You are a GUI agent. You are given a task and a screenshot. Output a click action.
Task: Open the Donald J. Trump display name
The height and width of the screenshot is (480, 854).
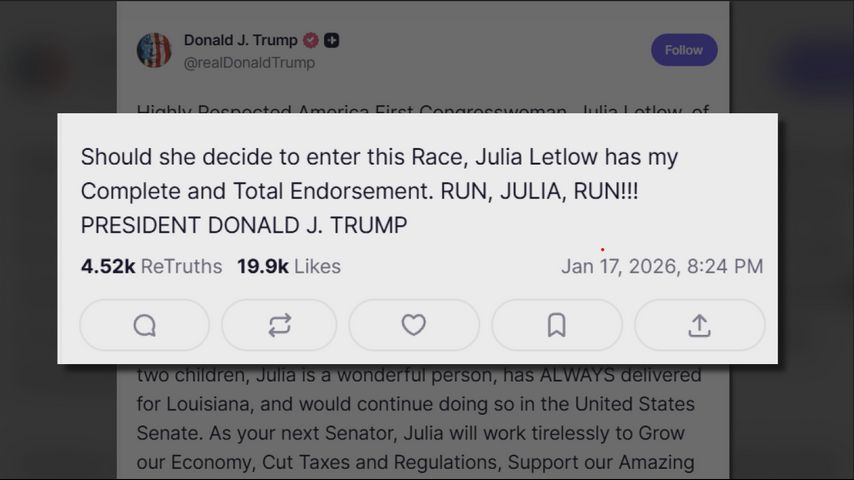240,41
